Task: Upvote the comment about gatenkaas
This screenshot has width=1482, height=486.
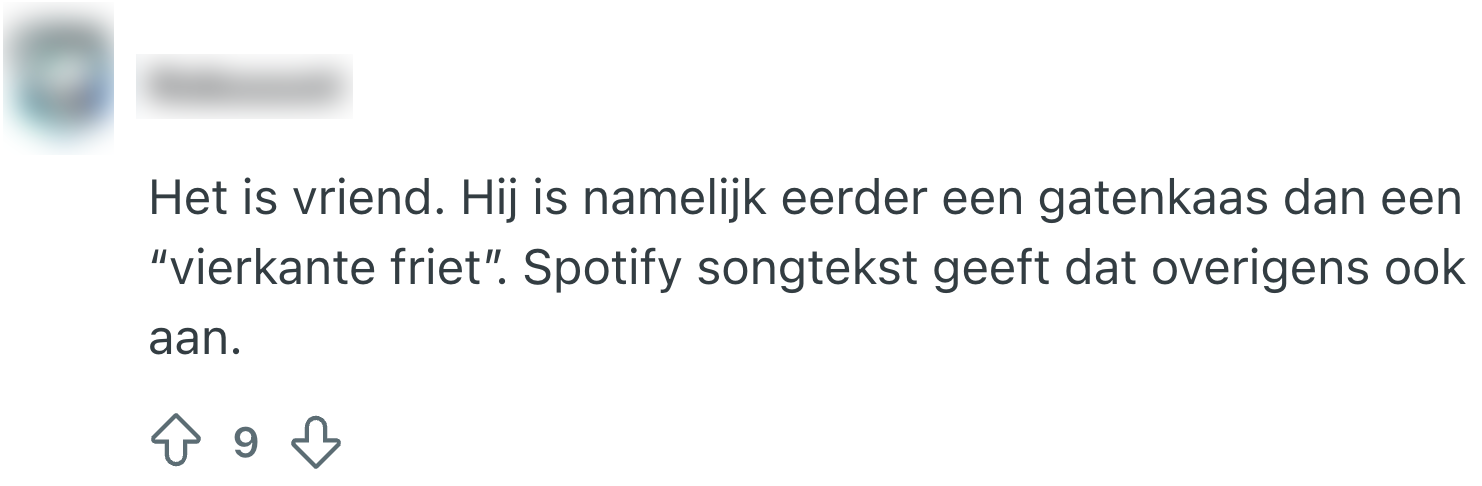Action: pos(175,442)
